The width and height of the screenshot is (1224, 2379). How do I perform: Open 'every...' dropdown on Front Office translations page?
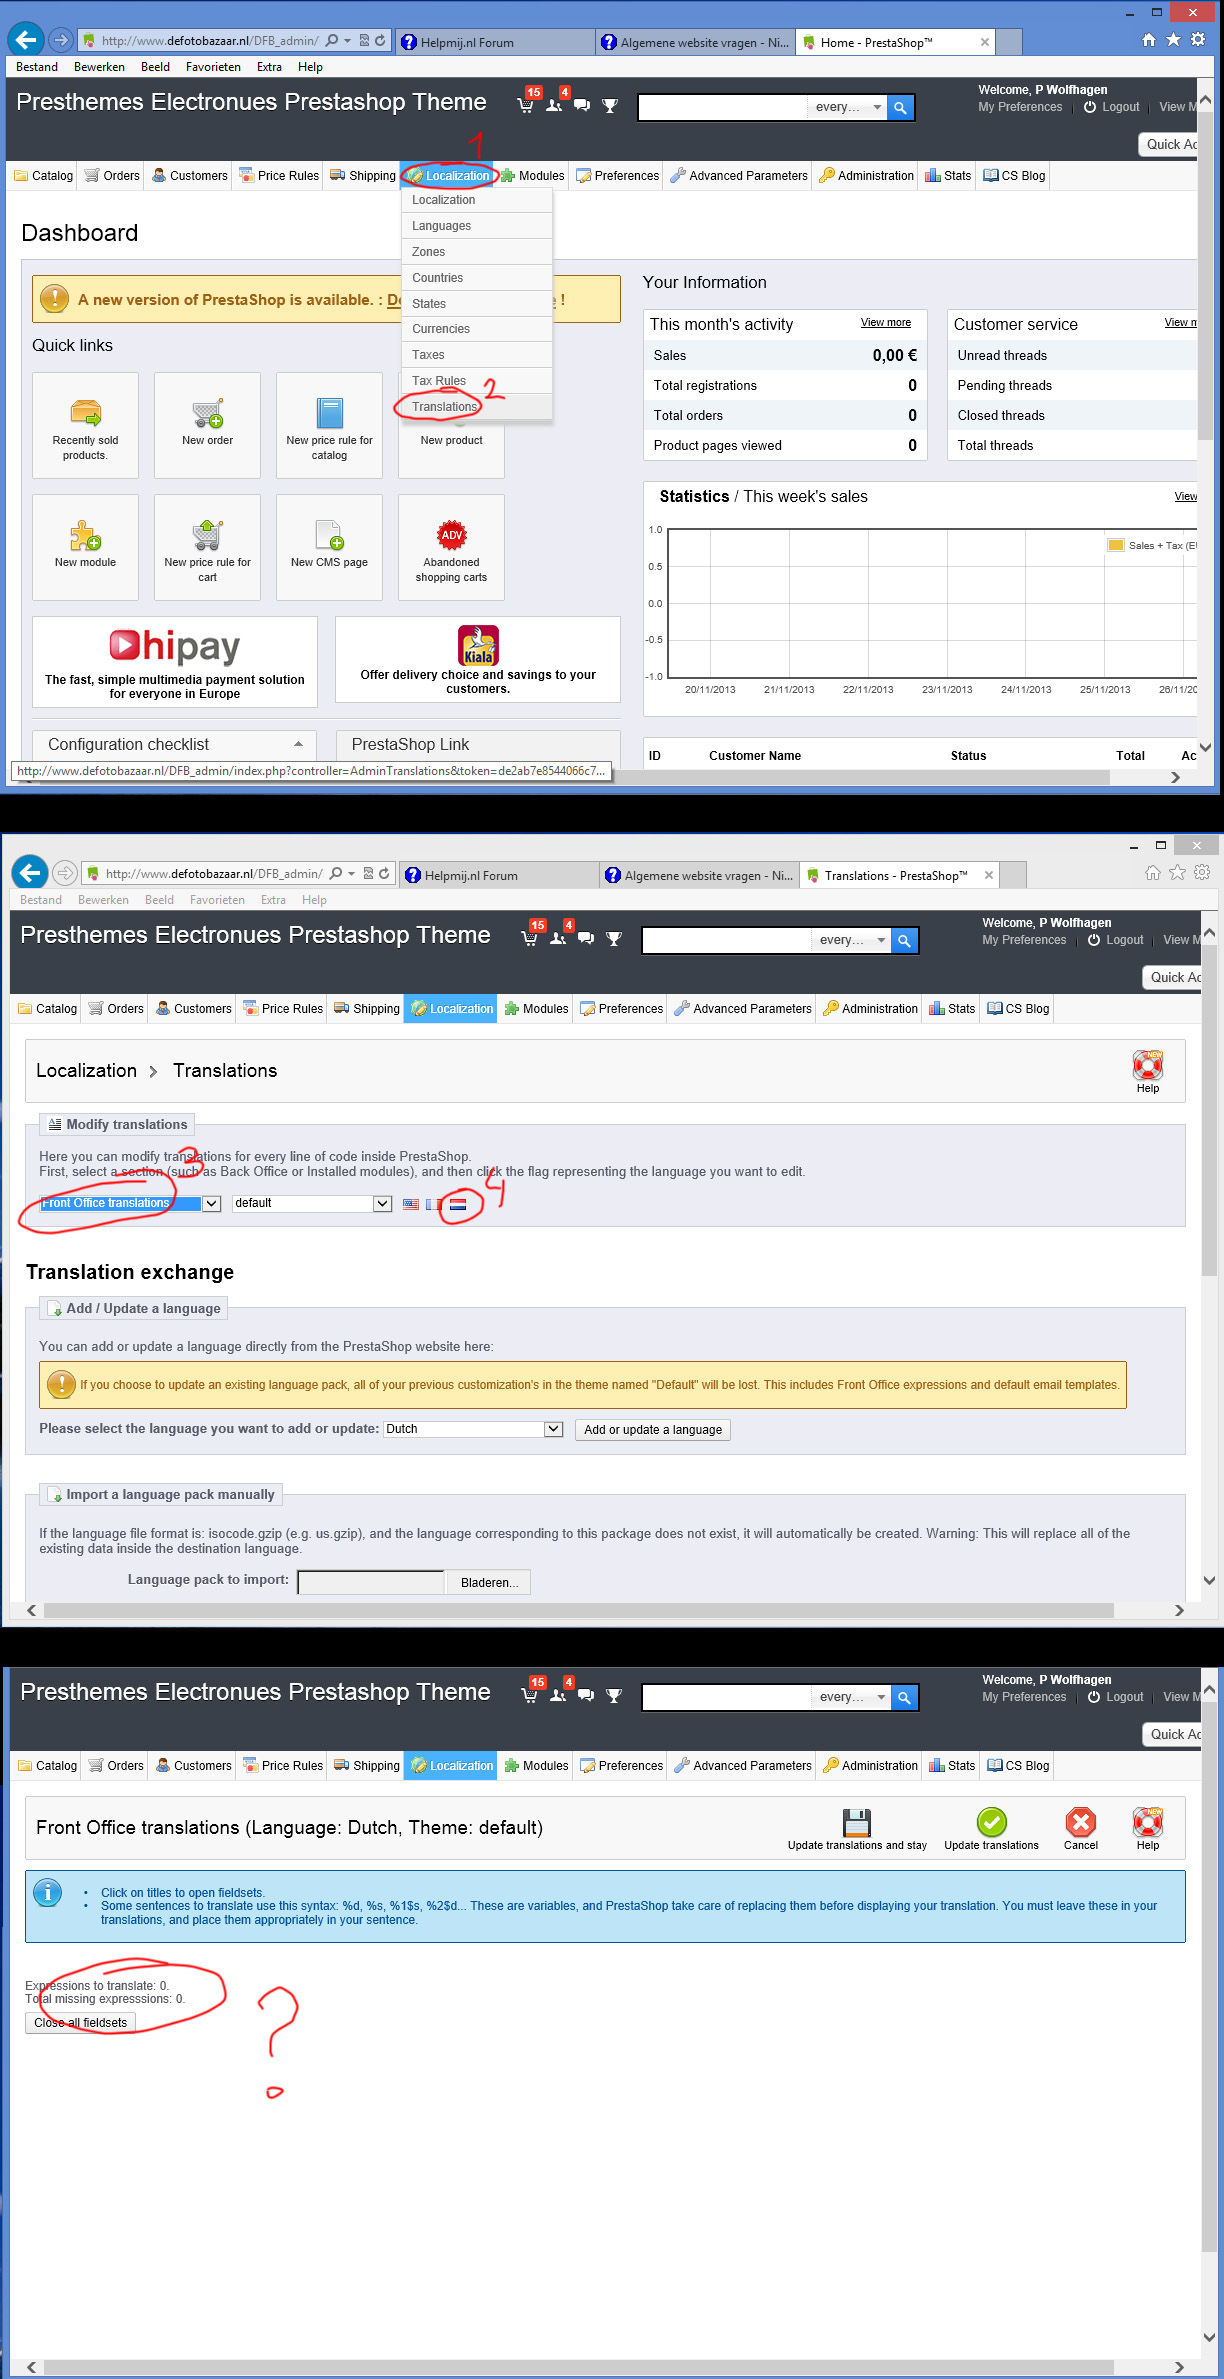pos(850,1697)
